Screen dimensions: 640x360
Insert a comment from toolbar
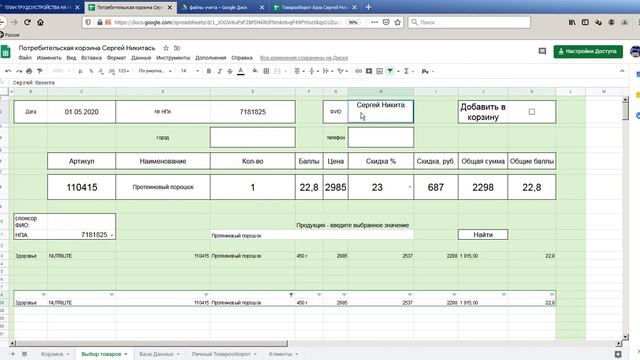tap(369, 71)
